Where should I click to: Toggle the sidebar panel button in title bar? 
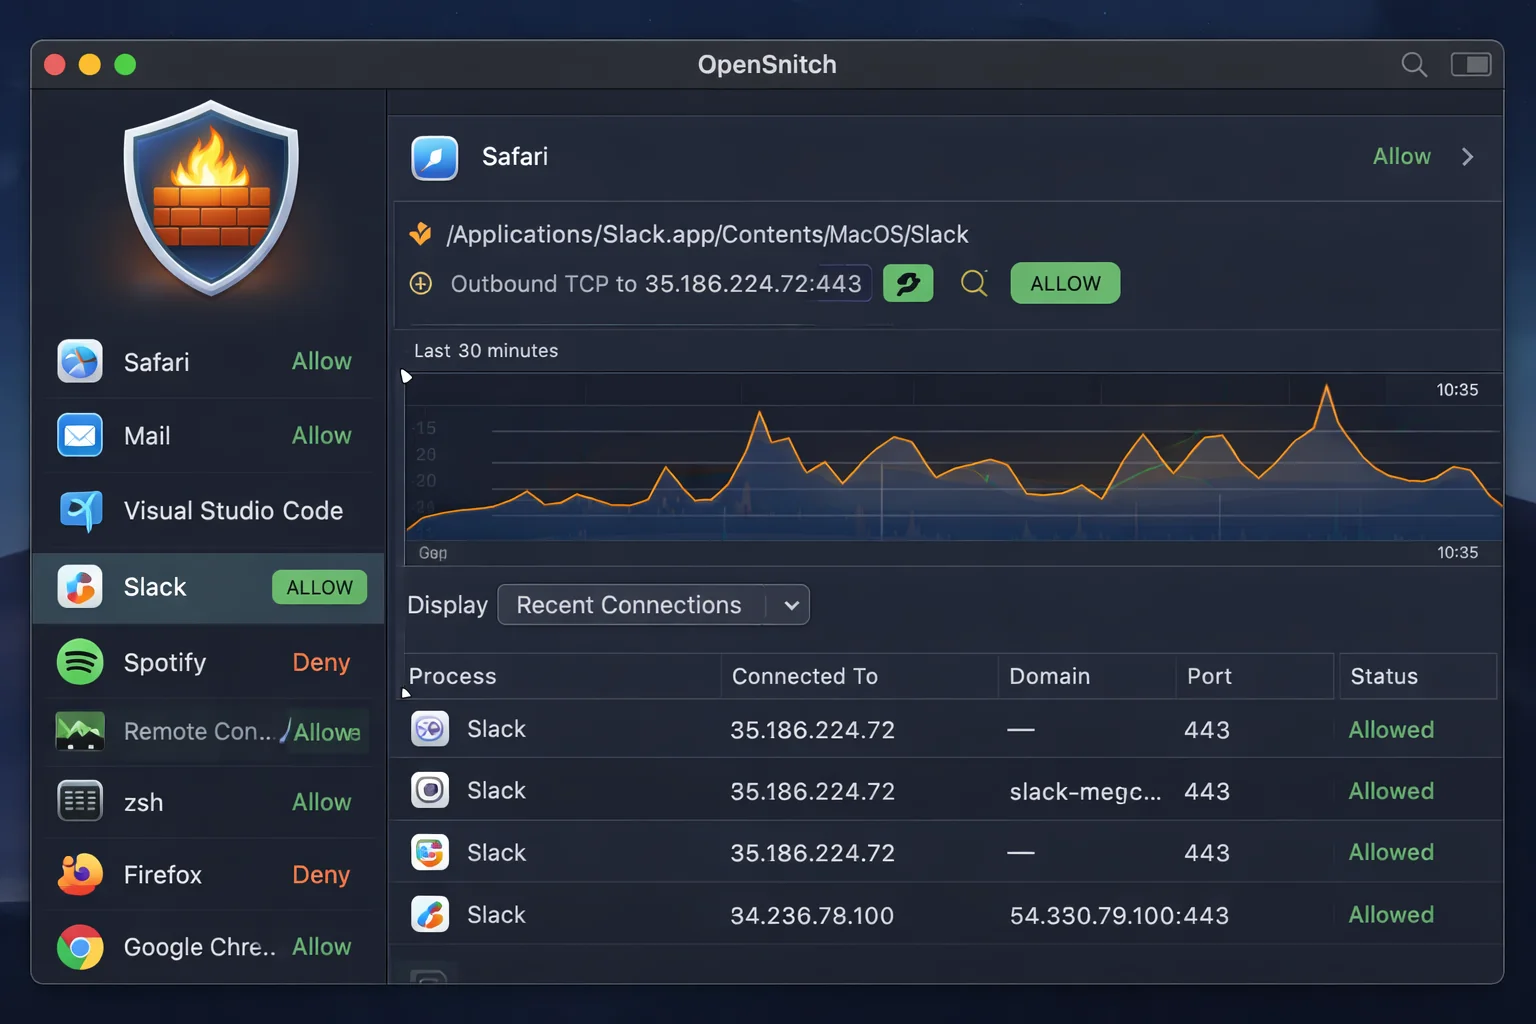point(1471,65)
